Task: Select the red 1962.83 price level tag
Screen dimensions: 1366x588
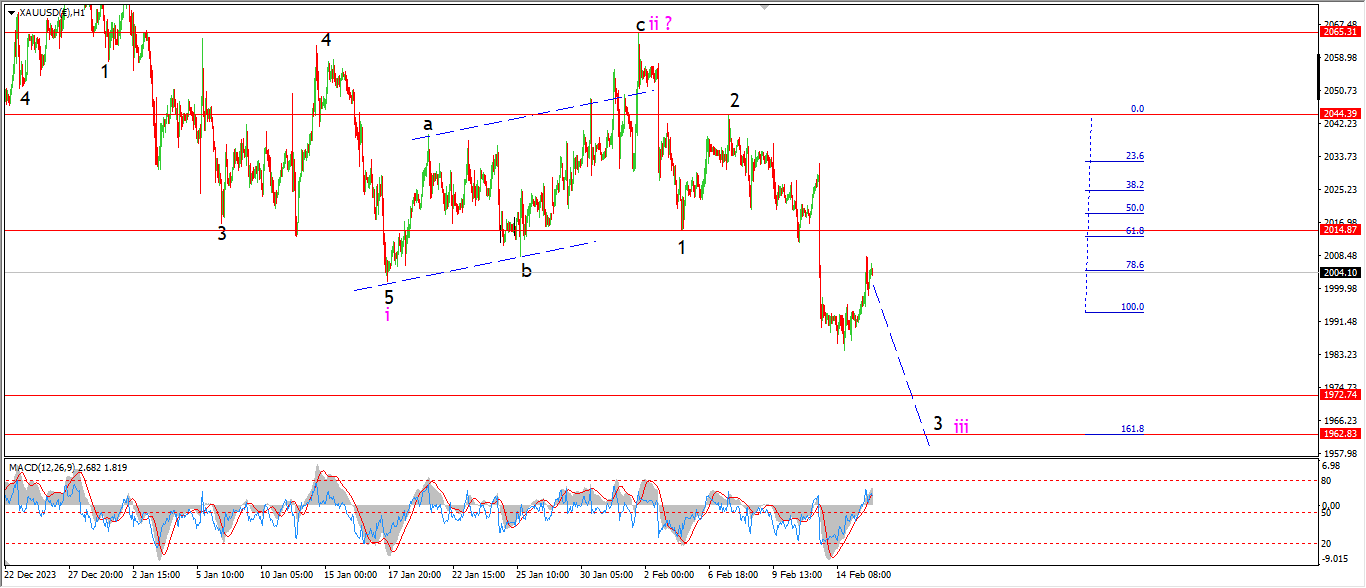Action: [1341, 434]
